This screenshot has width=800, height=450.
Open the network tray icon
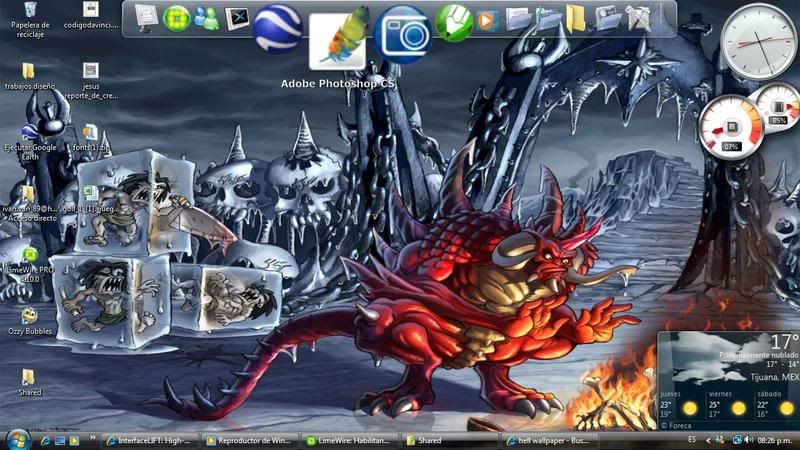(x=737, y=440)
